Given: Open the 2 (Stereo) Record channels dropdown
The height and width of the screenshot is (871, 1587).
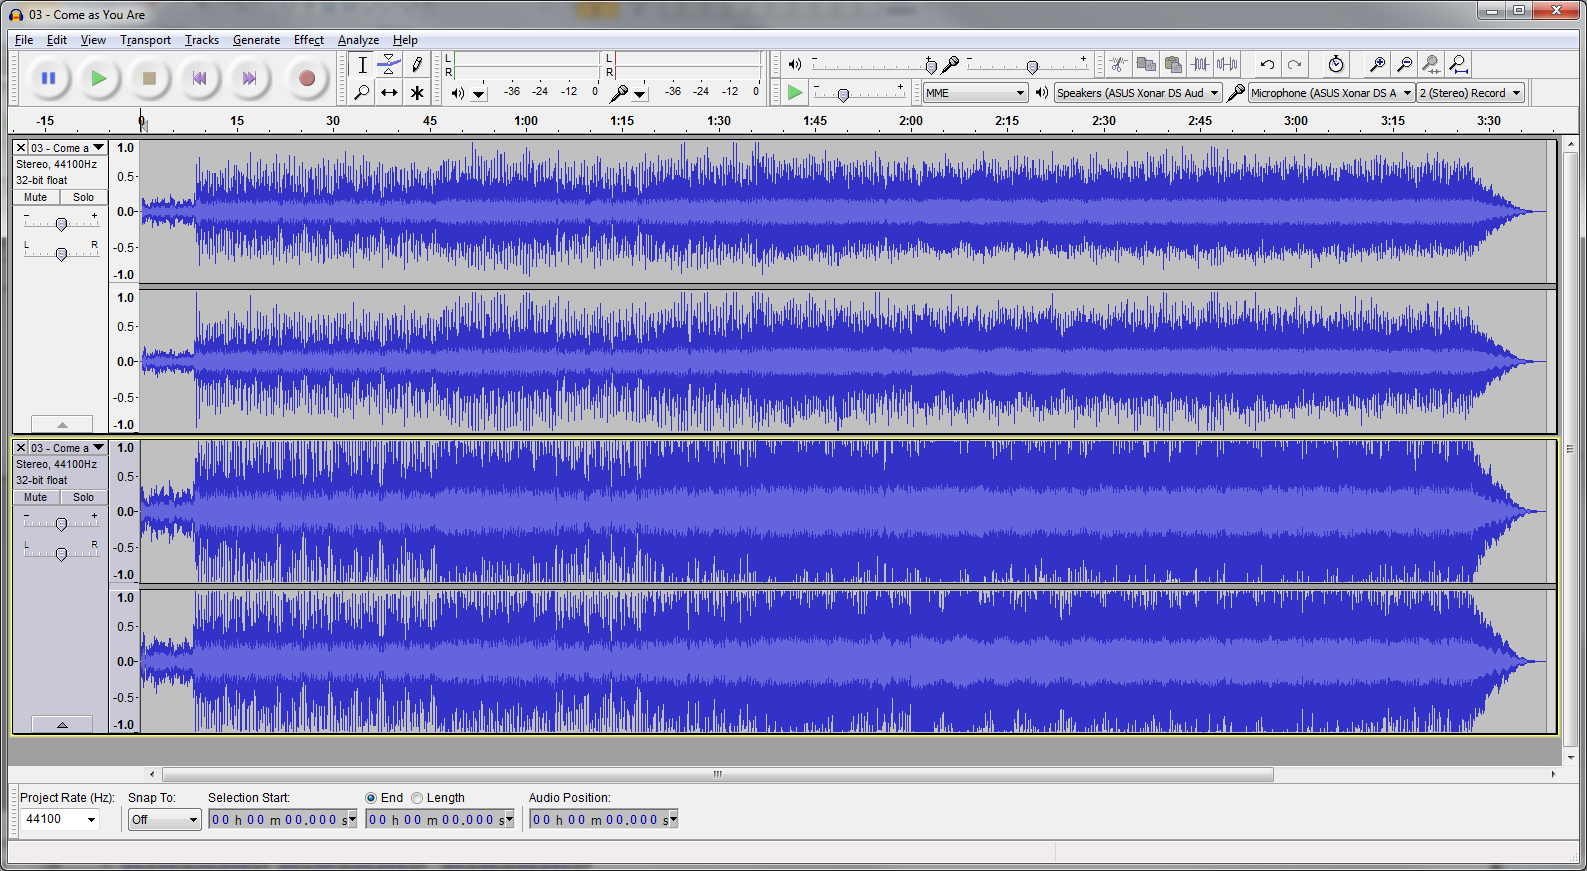Looking at the screenshot, I should click(1470, 93).
